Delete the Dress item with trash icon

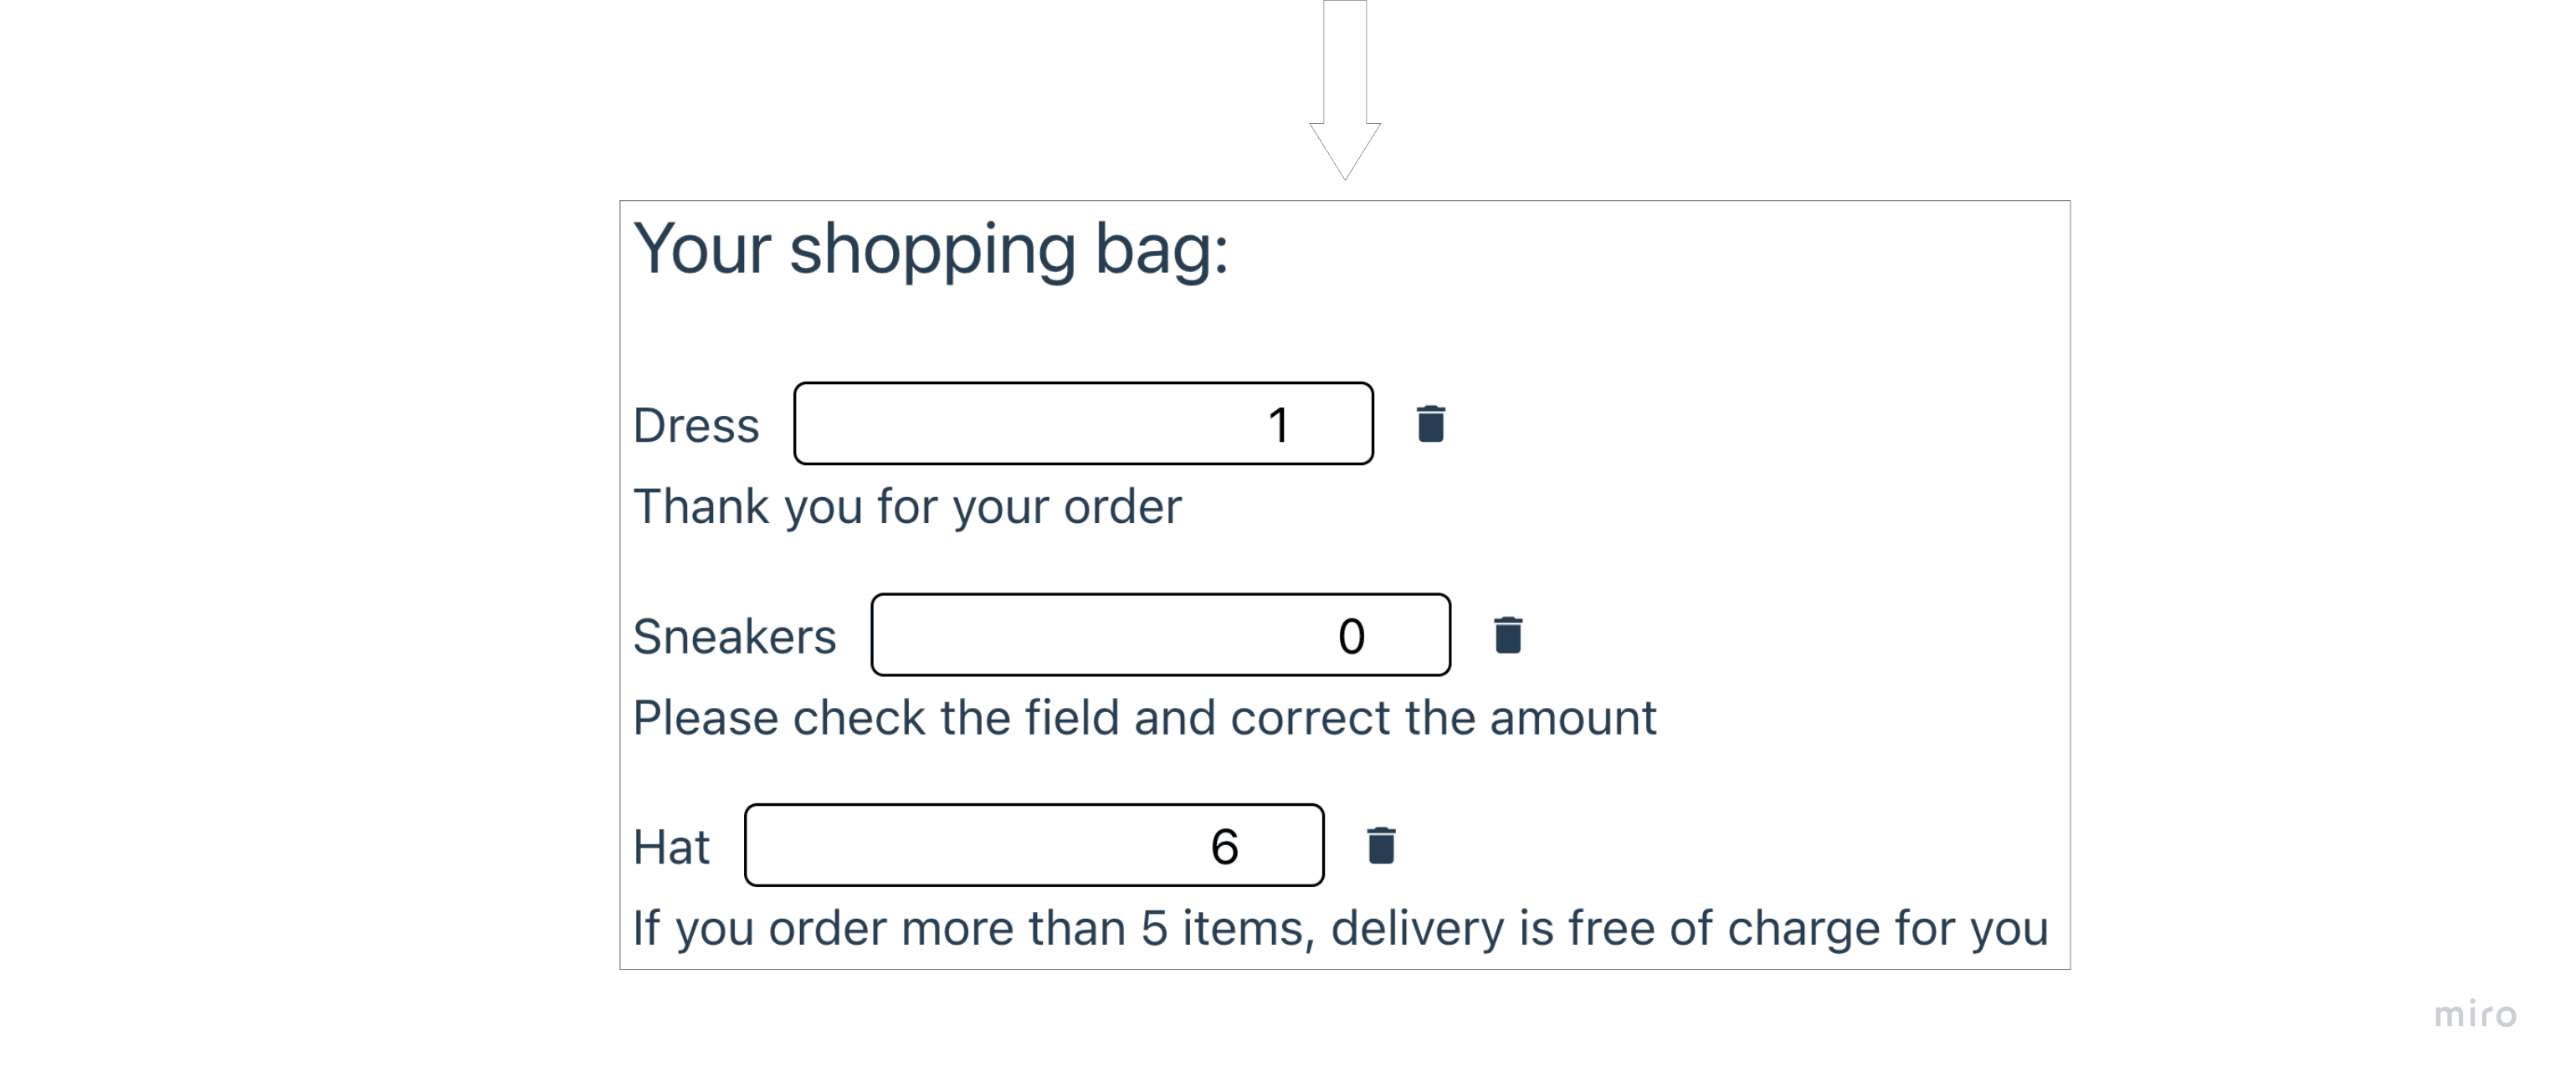point(1431,424)
